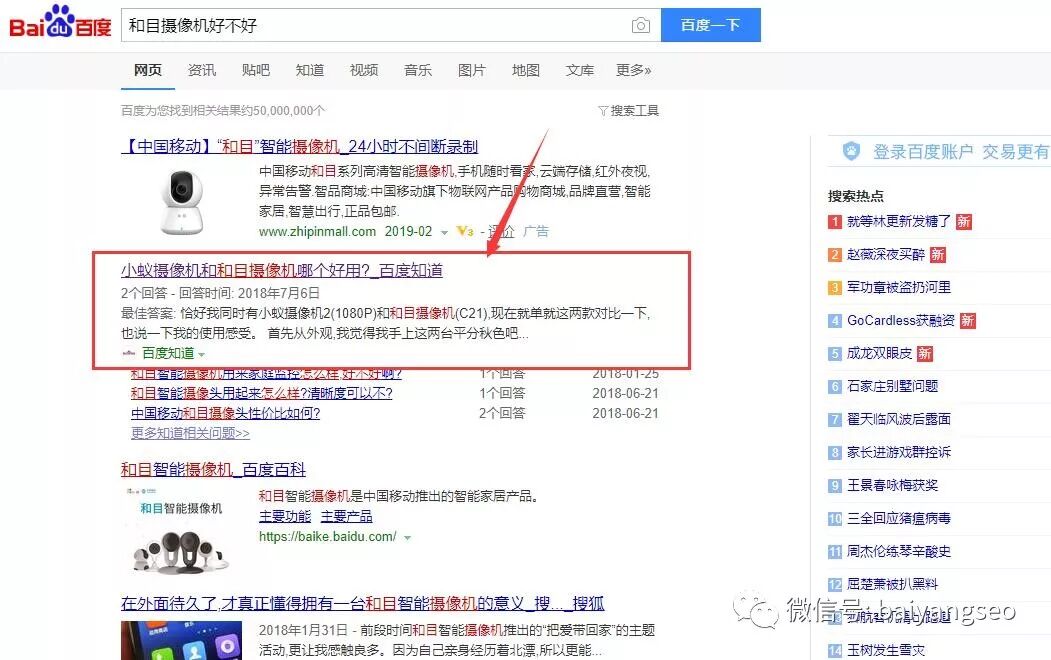Click the phone screen thumbnail of 搜狐 result
Screen dimensions: 1051x660
[181, 641]
